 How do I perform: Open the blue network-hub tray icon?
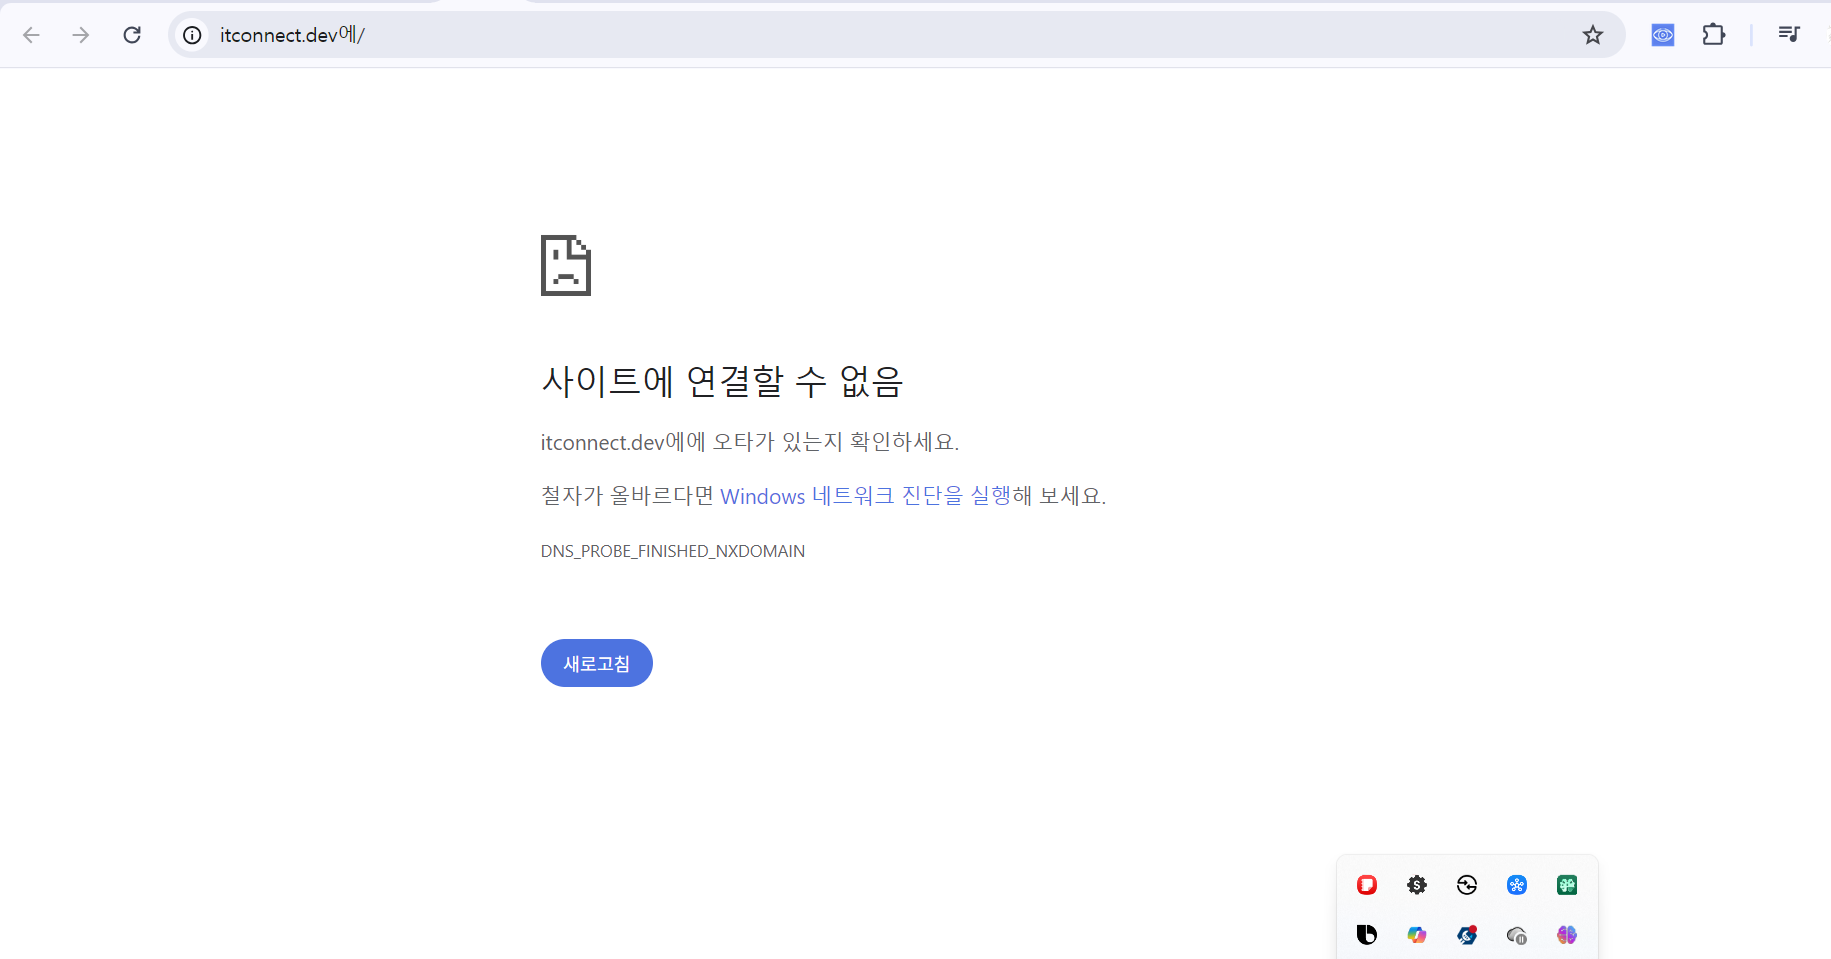pos(1517,885)
